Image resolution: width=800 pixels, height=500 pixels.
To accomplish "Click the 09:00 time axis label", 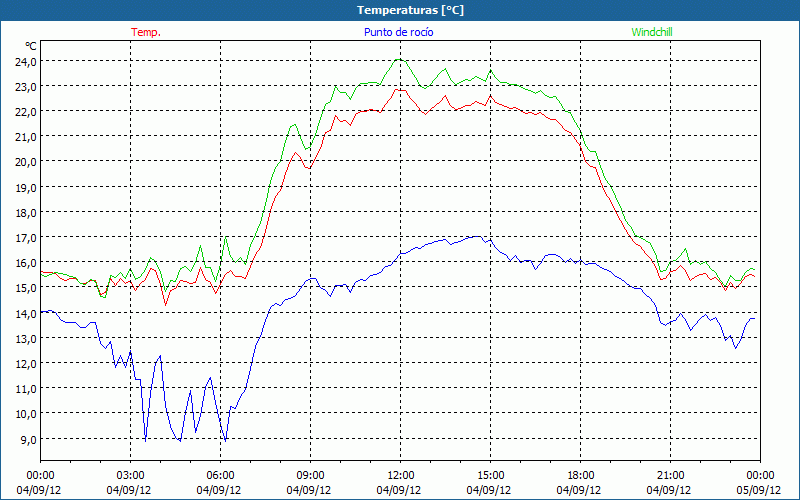I will [x=310, y=476].
